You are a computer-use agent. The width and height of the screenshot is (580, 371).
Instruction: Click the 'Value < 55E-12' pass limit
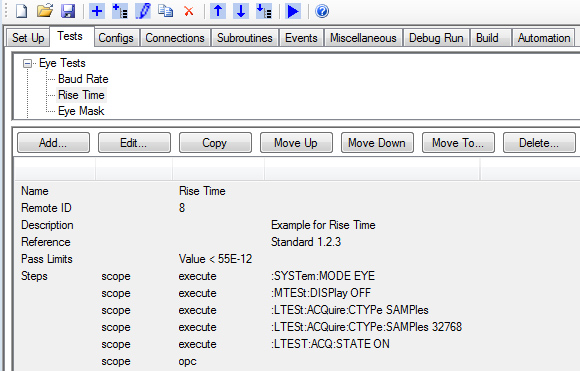click(215, 259)
